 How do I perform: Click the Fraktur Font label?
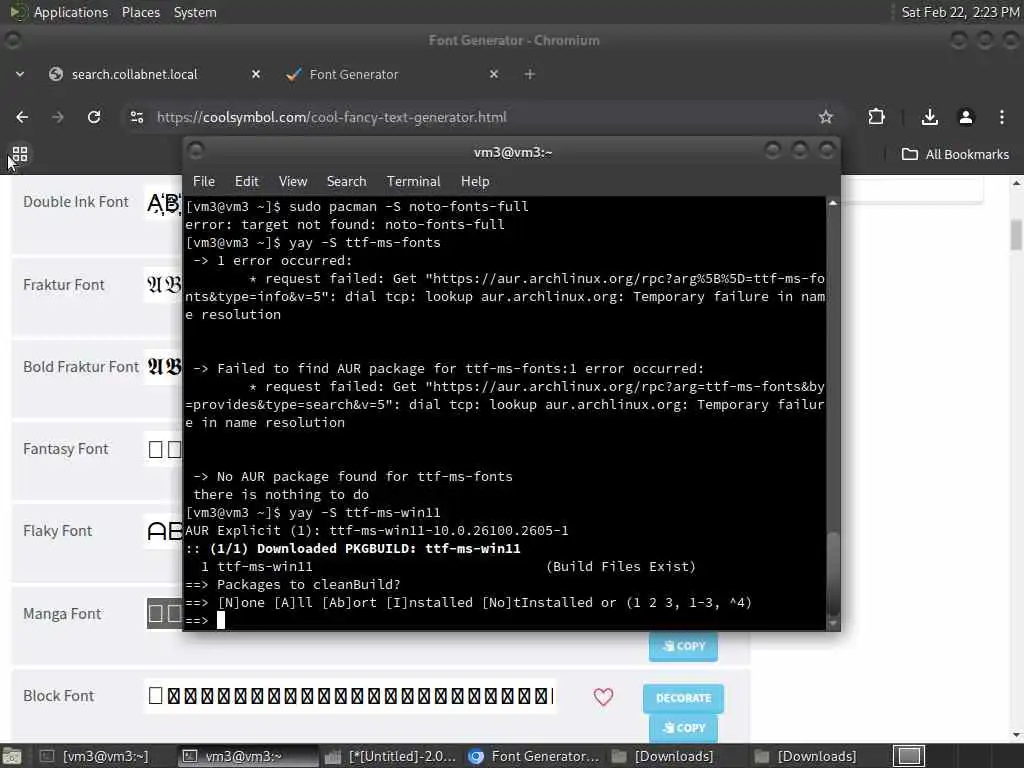63,285
